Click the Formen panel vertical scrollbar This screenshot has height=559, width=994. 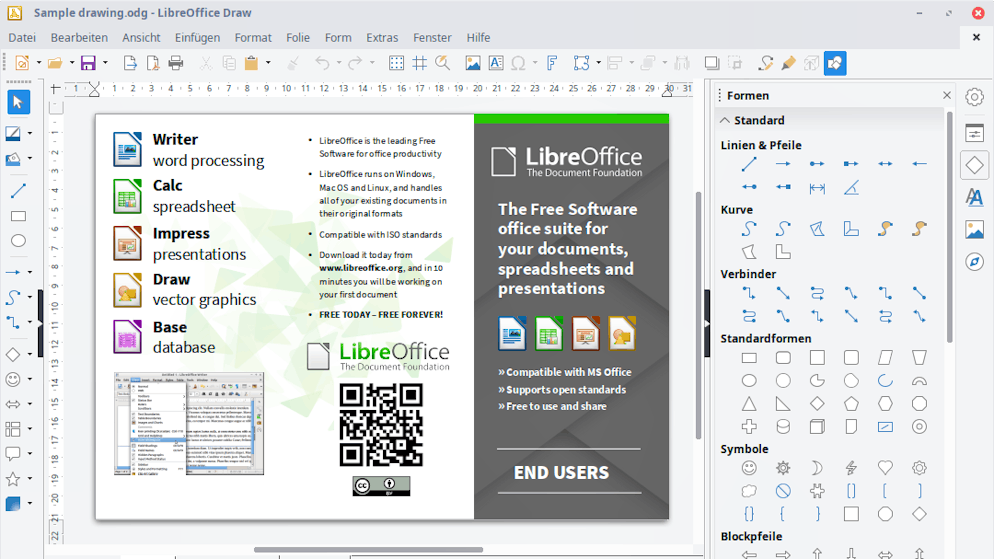949,227
